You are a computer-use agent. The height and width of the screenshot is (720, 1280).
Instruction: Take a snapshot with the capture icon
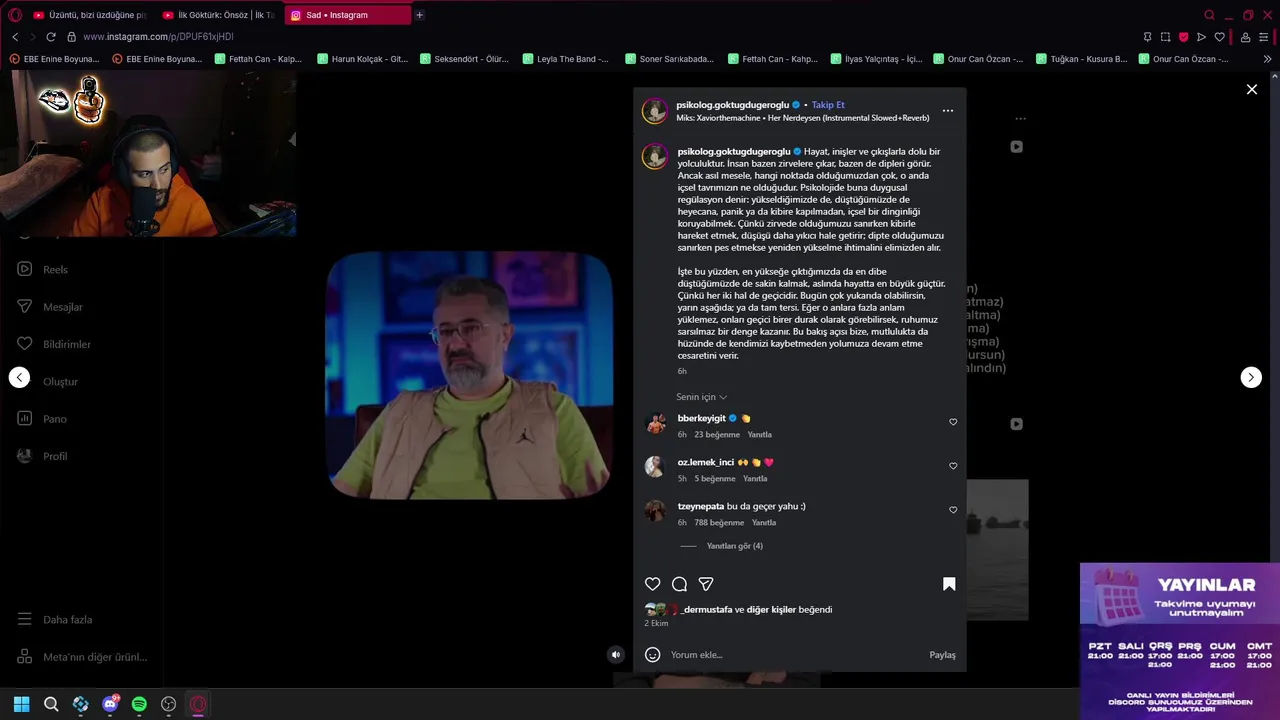tap(1165, 37)
